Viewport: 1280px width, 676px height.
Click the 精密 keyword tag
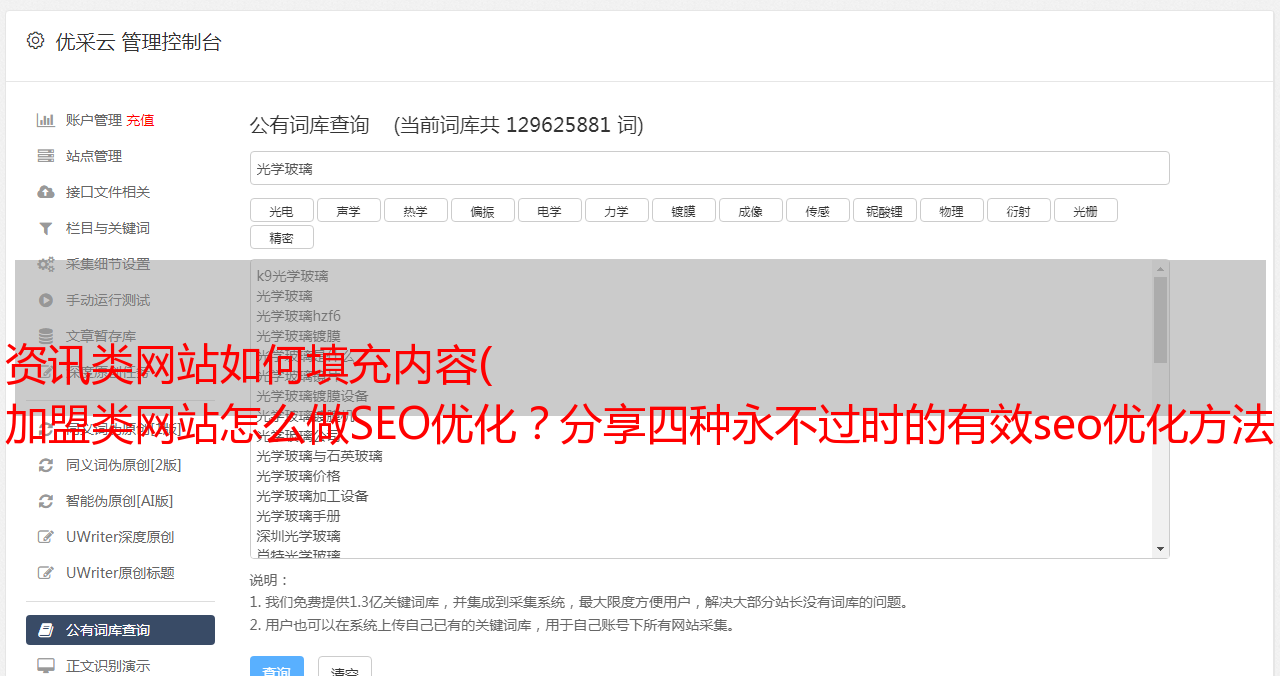pyautogui.click(x=282, y=238)
